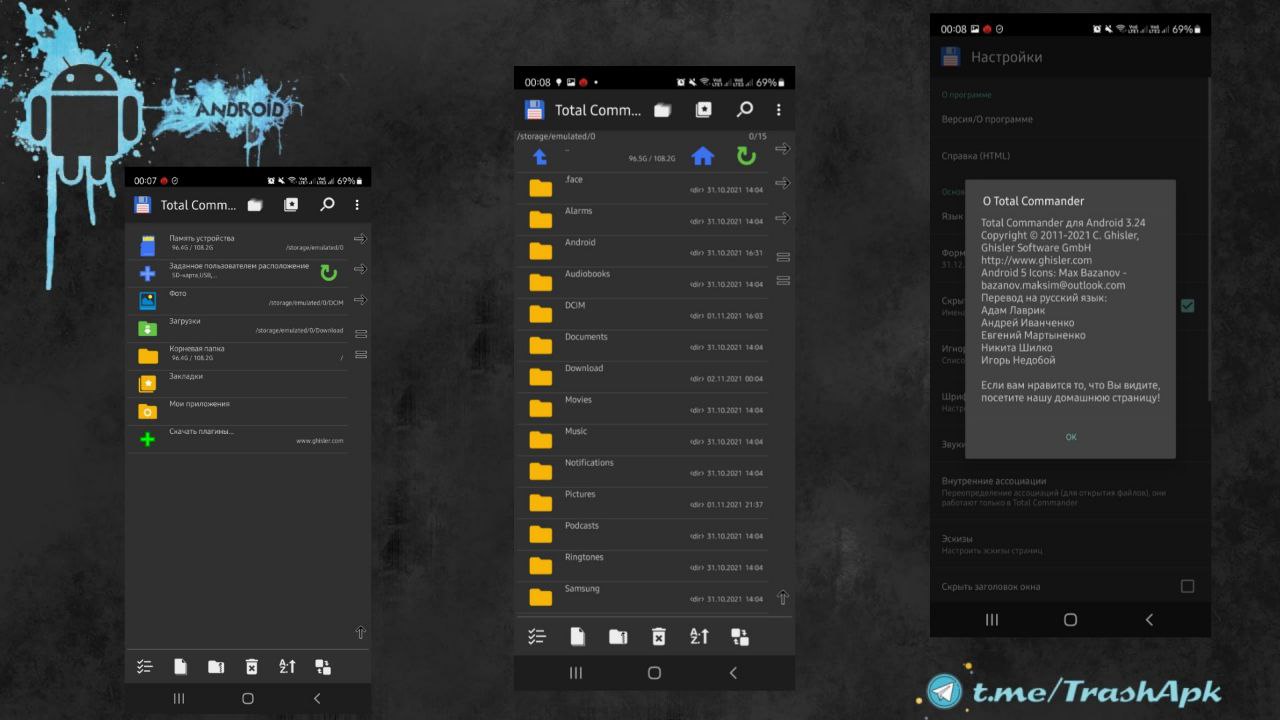The width and height of the screenshot is (1280, 720).
Task: Open the three-dot overflow menu above the /storage/emulated/0 list
Action: click(779, 110)
